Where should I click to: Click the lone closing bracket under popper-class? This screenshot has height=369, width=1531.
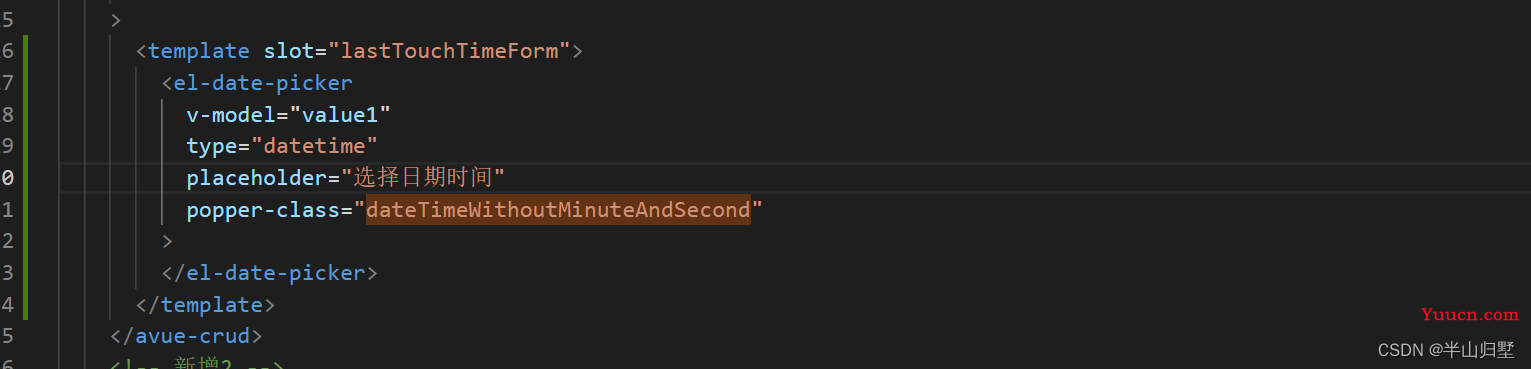(167, 242)
